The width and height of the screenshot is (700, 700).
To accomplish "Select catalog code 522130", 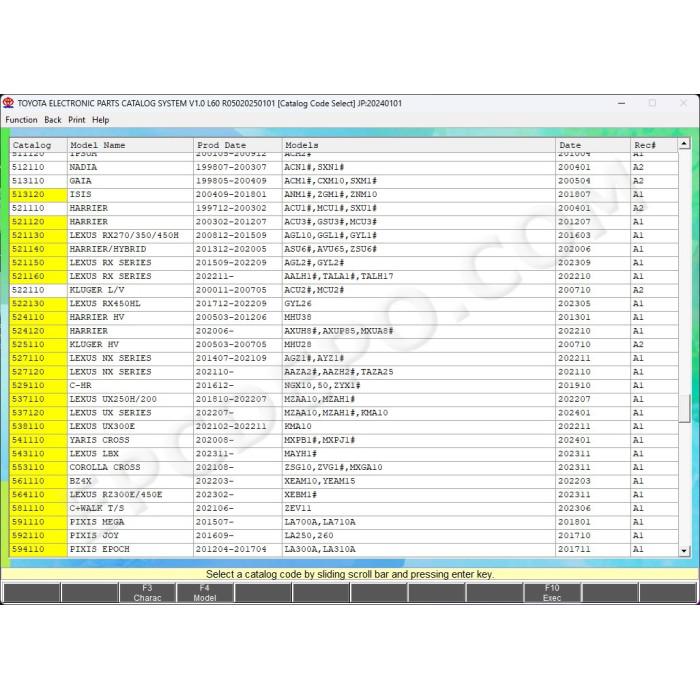I will coord(28,304).
